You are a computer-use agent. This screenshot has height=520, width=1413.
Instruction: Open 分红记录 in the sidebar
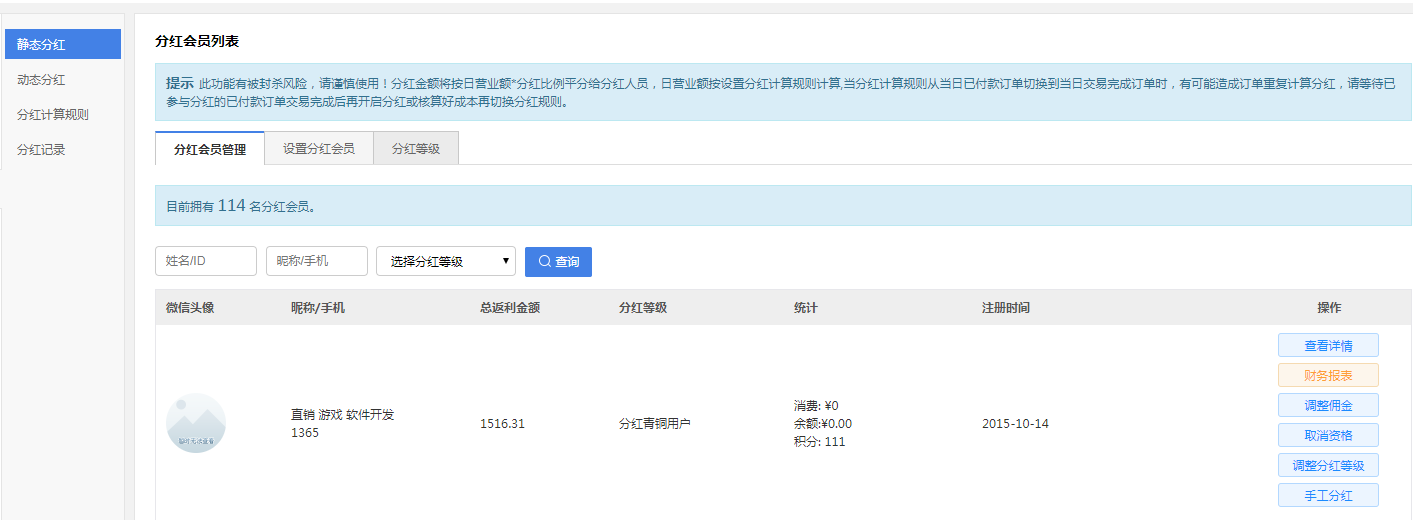click(x=62, y=149)
